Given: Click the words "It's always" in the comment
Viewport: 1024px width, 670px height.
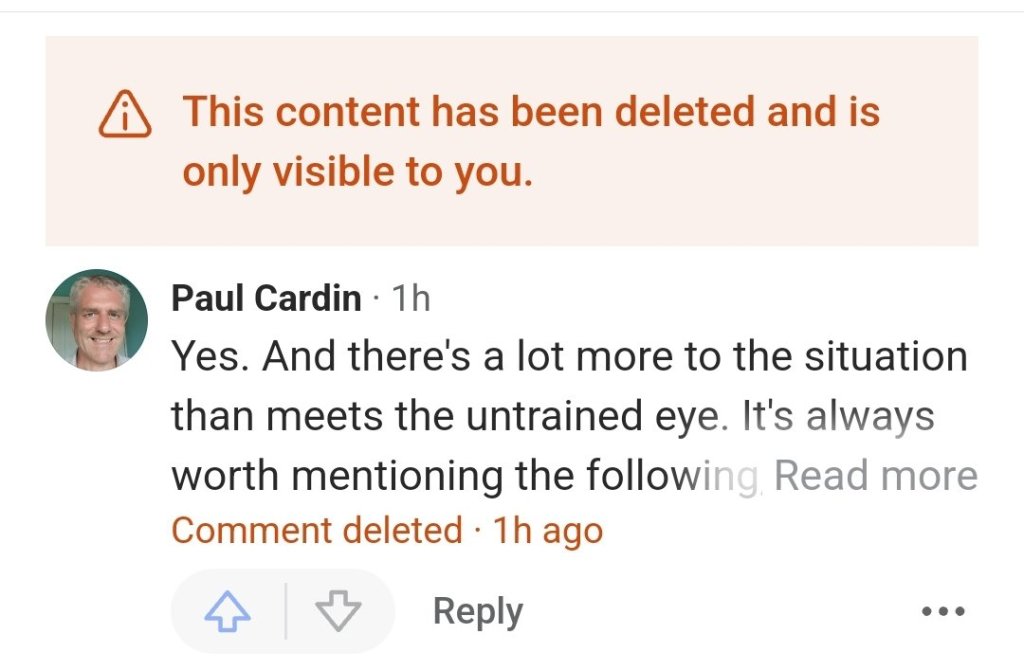Looking at the screenshot, I should (838, 416).
